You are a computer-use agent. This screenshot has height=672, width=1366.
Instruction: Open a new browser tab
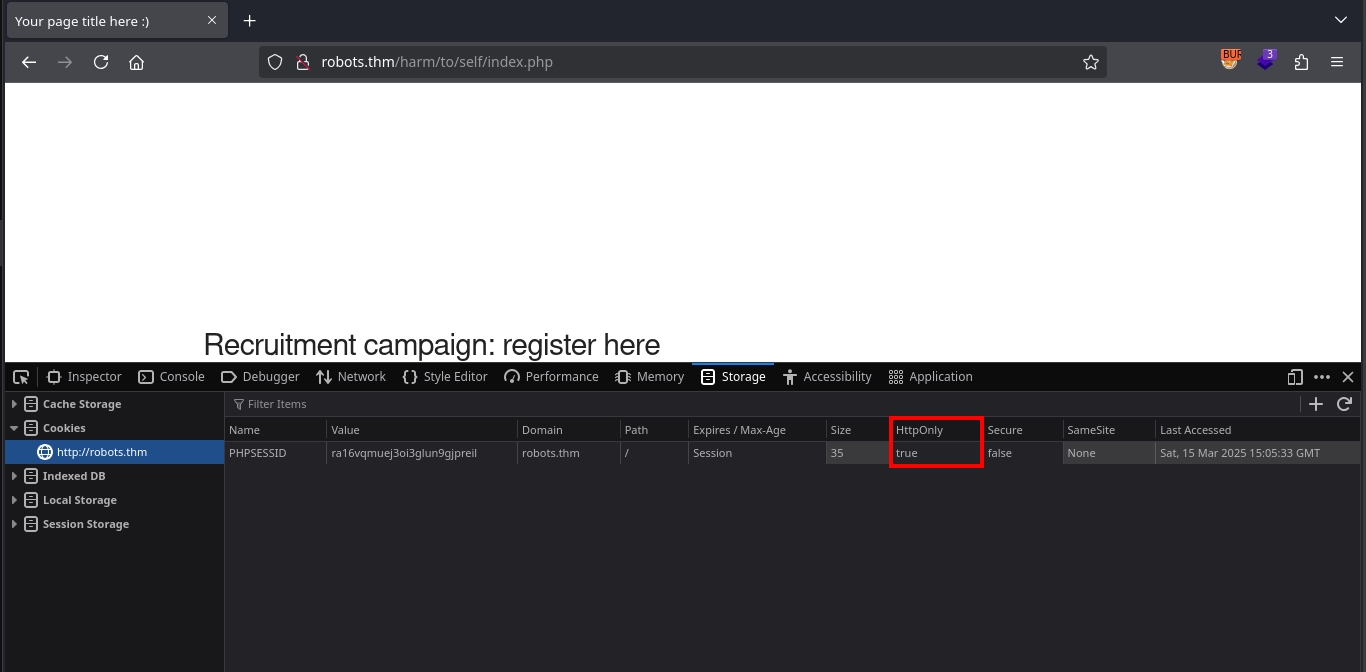[250, 21]
